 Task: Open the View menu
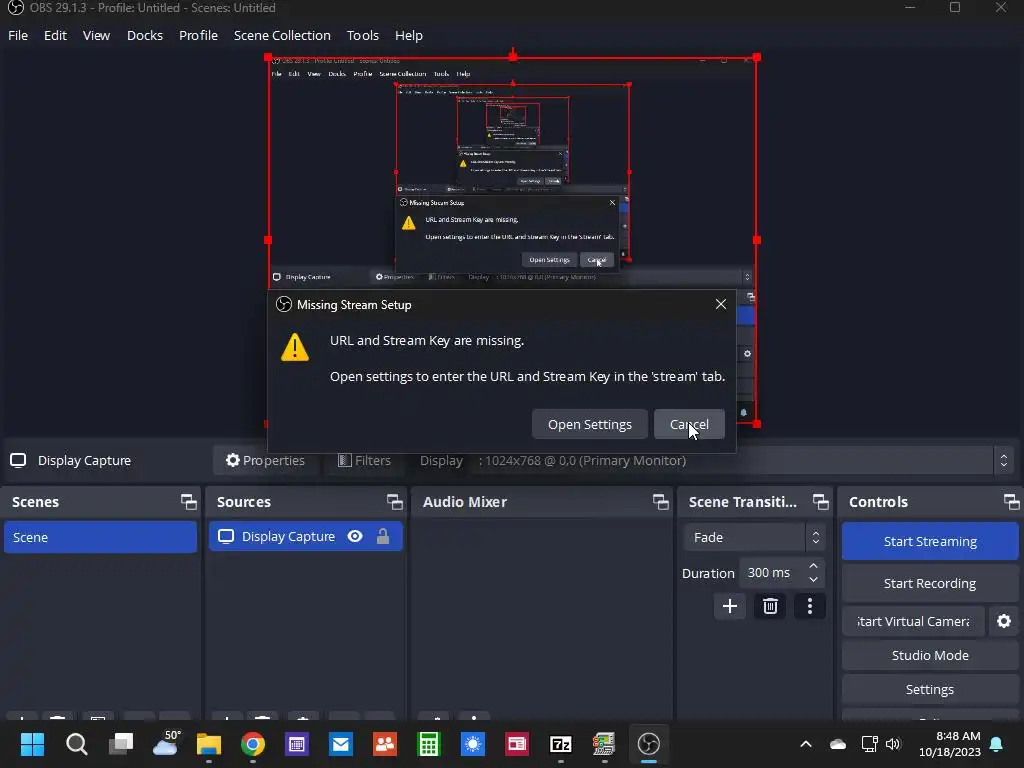coord(96,35)
